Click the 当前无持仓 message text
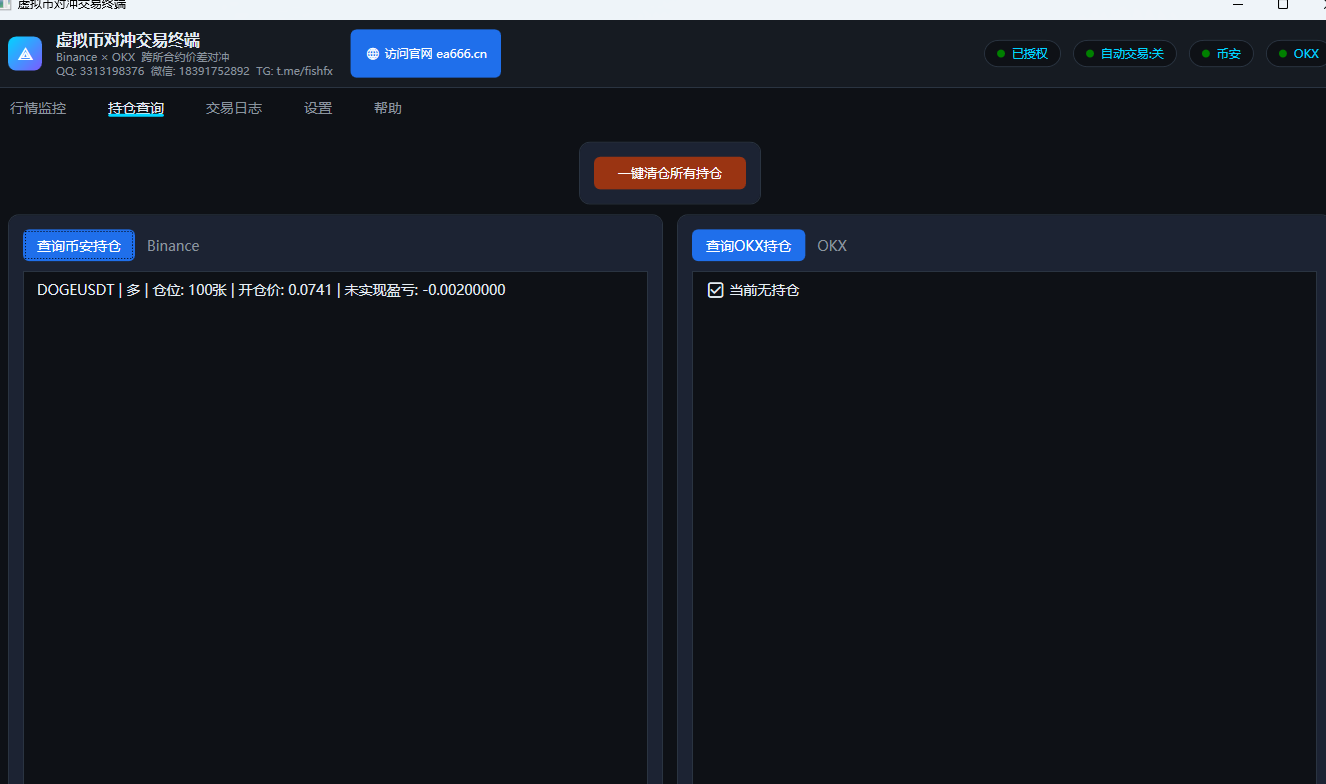The height and width of the screenshot is (784, 1326). (x=764, y=290)
